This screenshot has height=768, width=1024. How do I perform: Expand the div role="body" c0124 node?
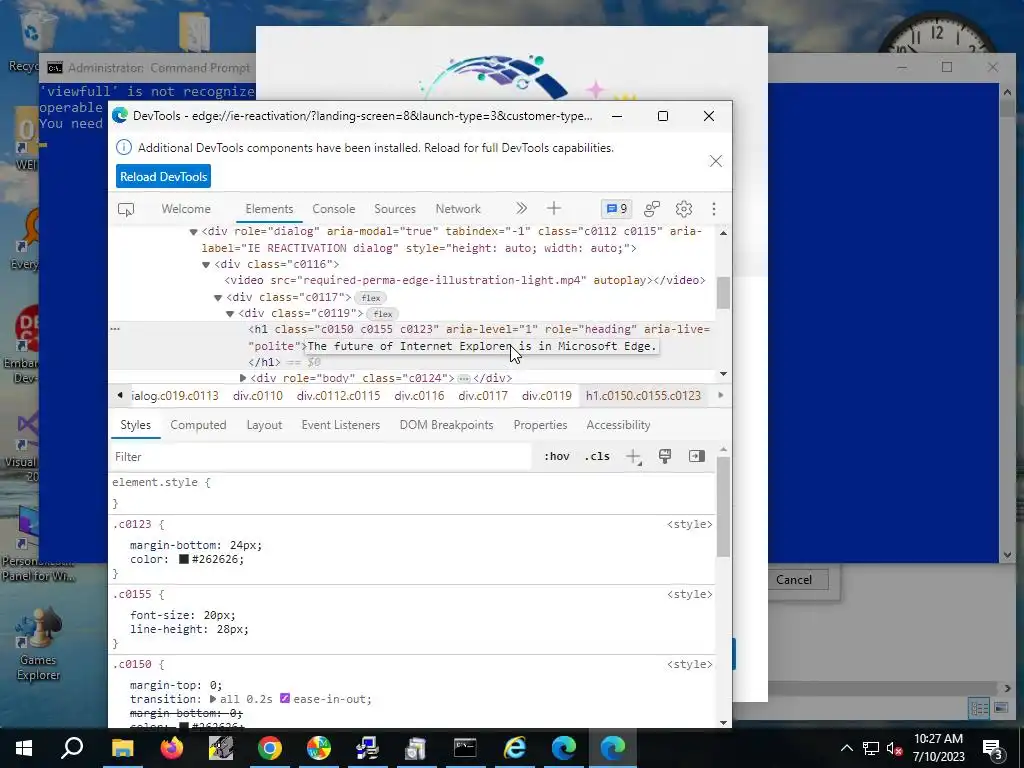tap(243, 378)
